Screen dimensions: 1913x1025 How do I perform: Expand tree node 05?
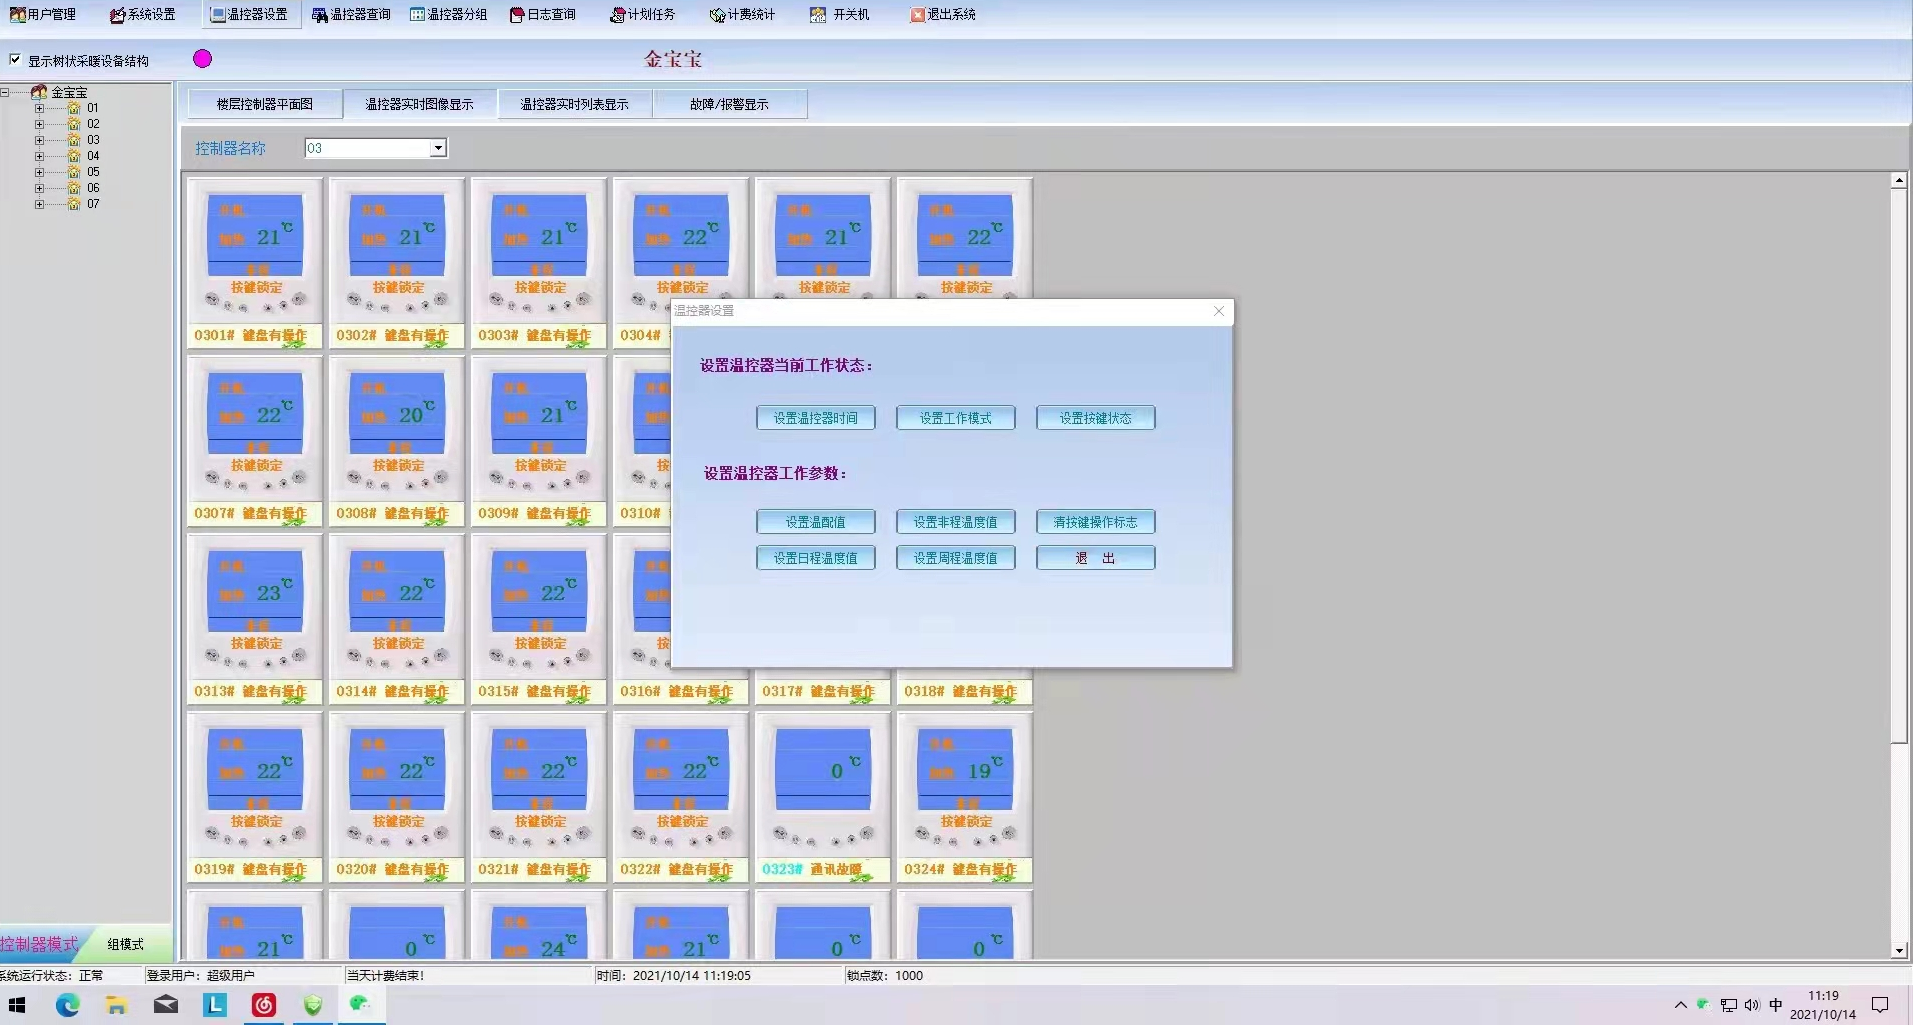39,172
